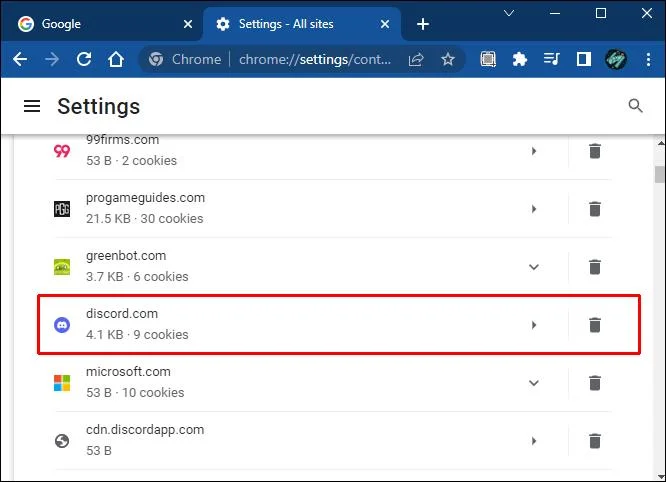Open the tab search dropdown arrow
Image resolution: width=666 pixels, height=482 pixels.
[x=508, y=13]
